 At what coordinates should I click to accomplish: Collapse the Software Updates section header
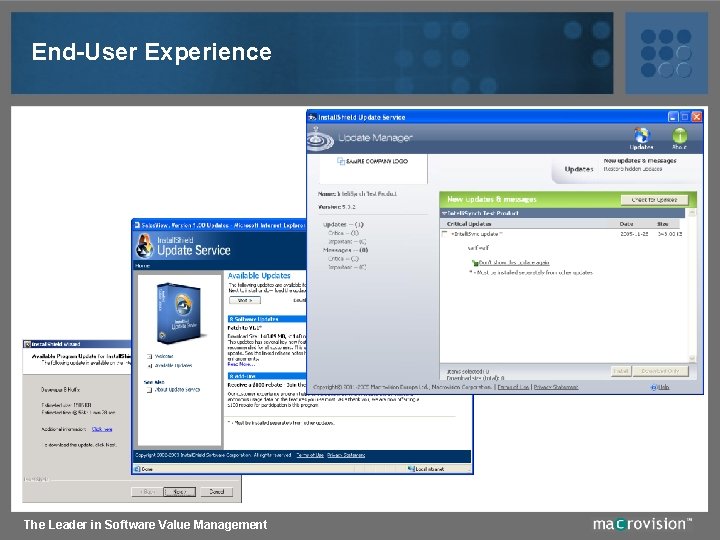pyautogui.click(x=231, y=319)
